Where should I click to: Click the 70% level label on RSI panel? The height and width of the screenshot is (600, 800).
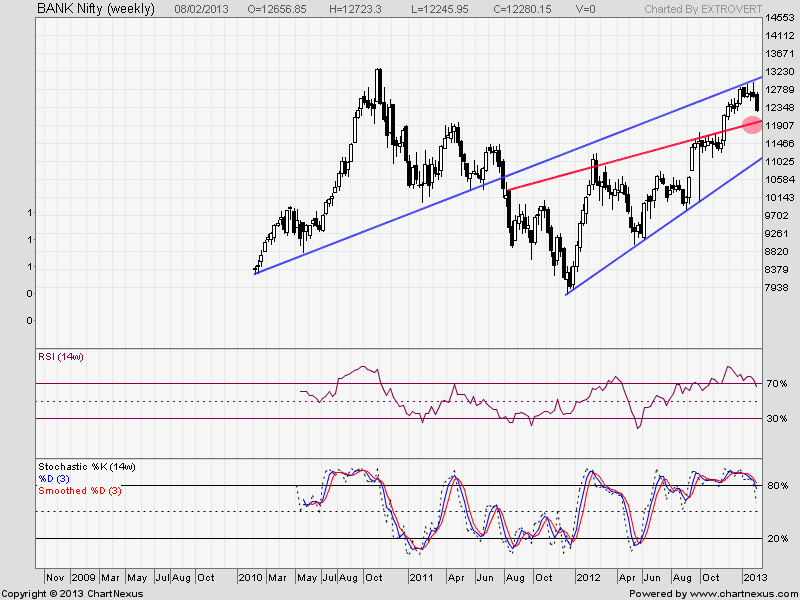point(777,384)
